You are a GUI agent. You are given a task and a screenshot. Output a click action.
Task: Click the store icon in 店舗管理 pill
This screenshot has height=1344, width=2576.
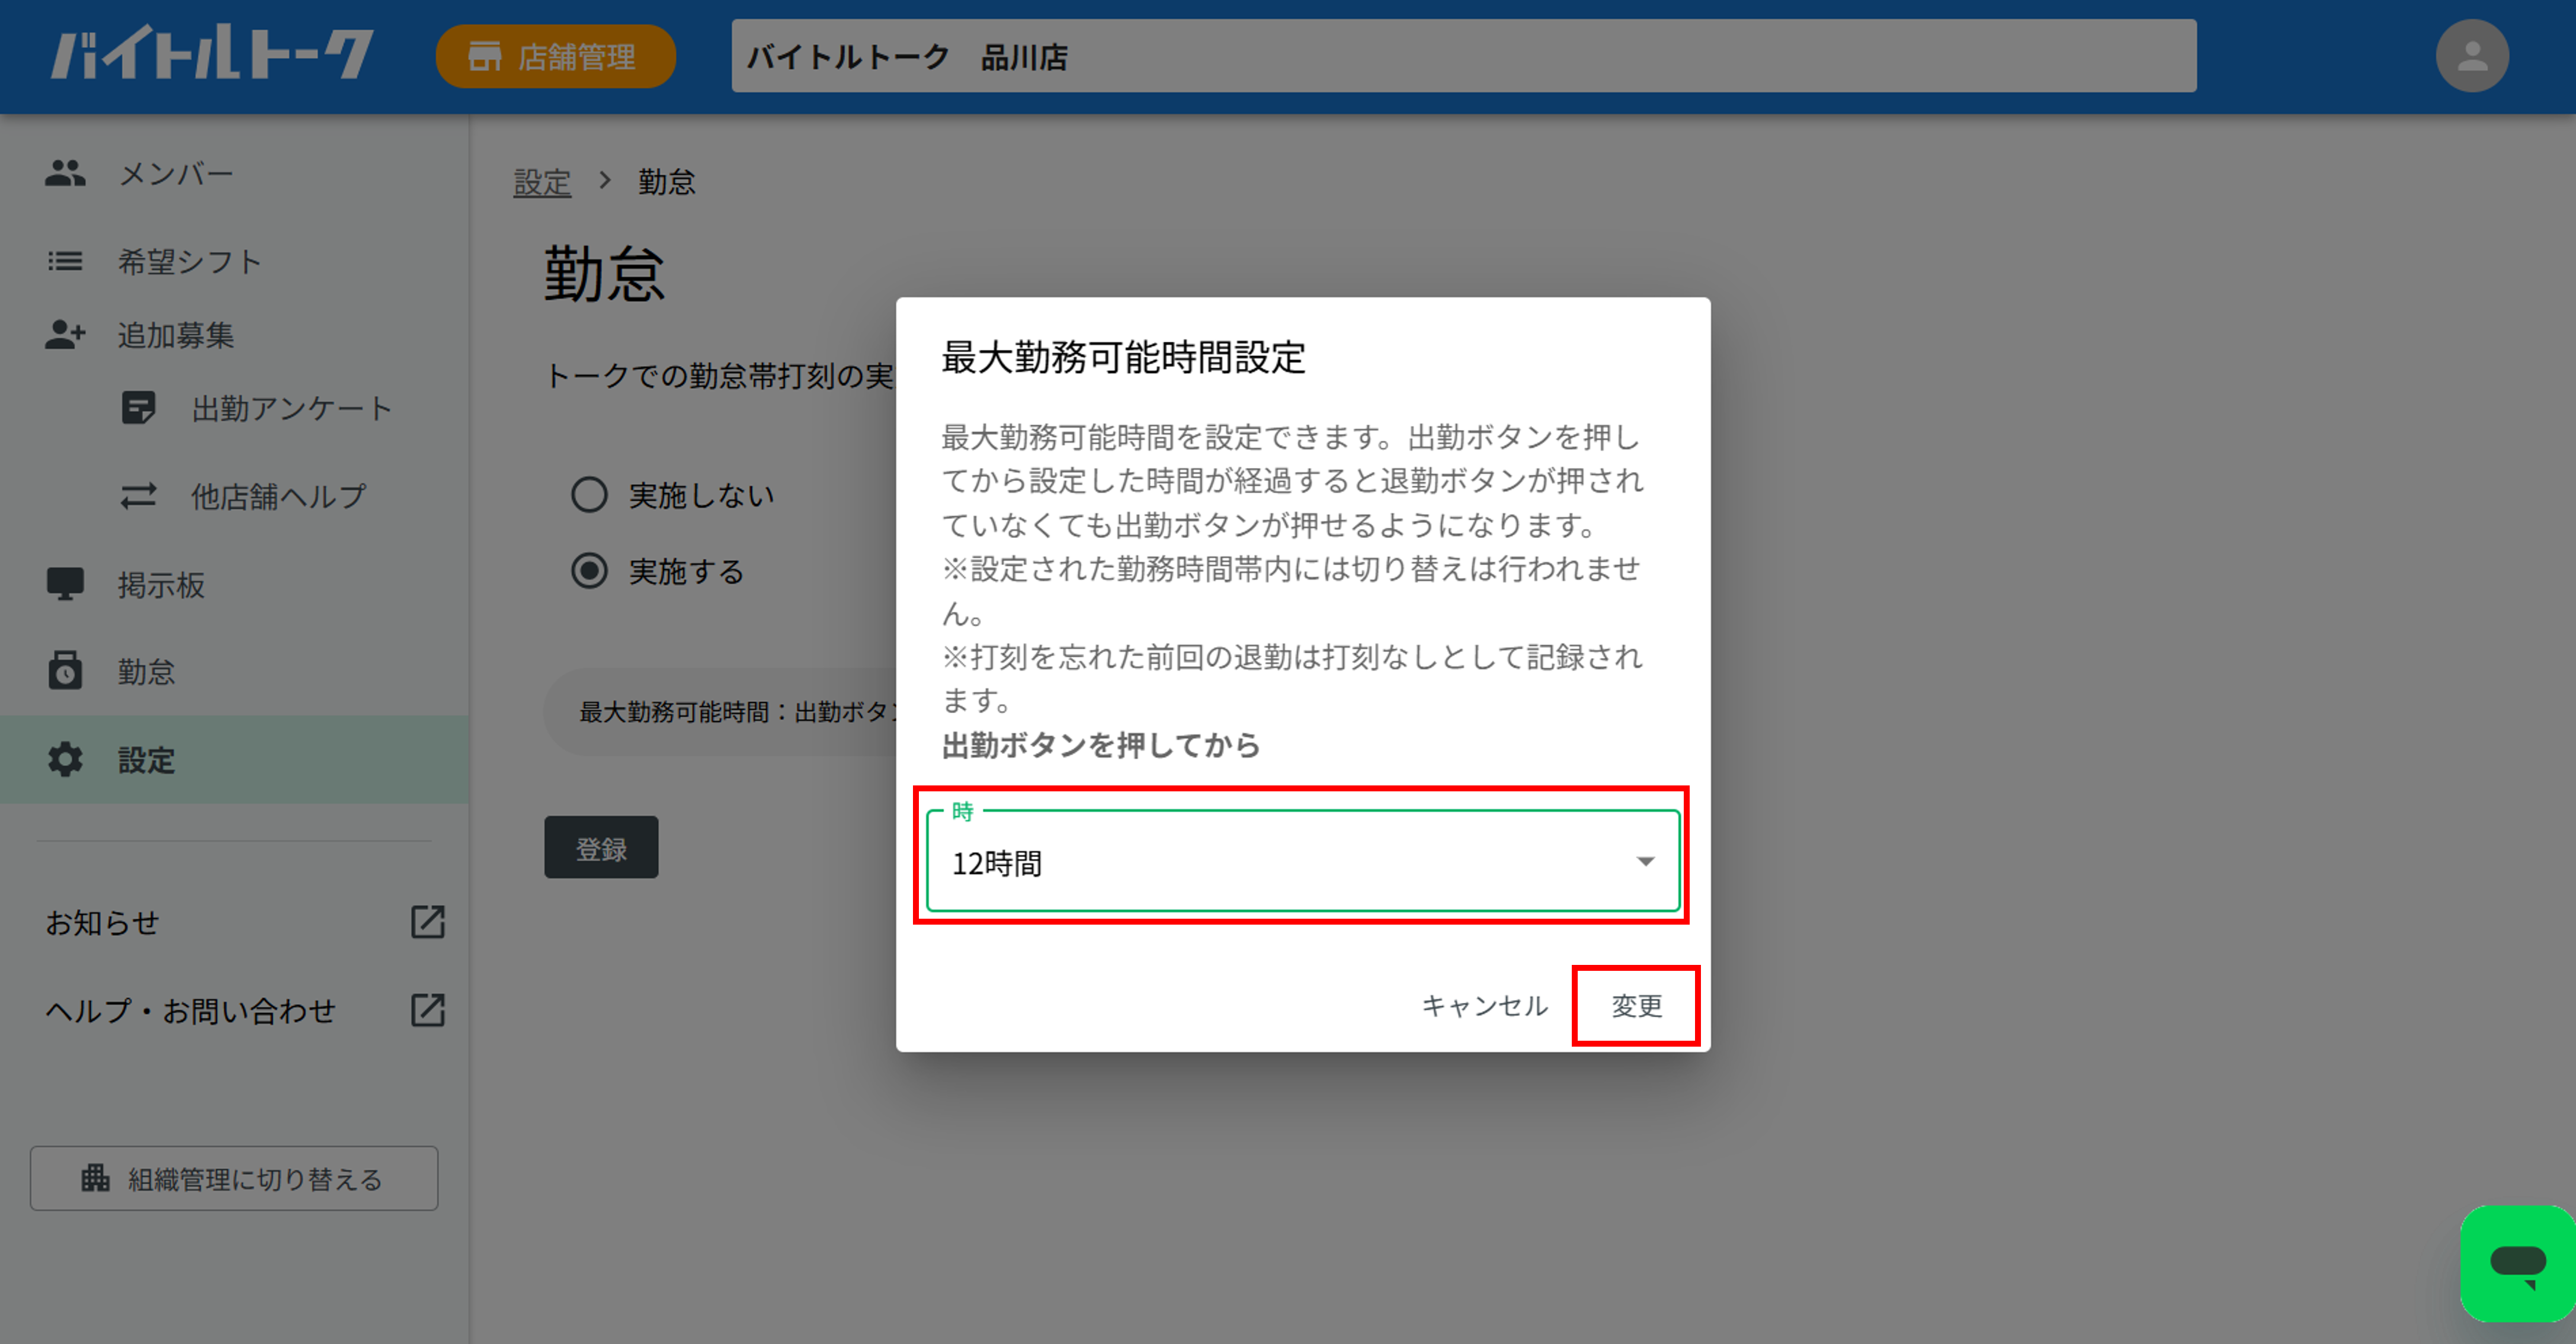[x=484, y=56]
